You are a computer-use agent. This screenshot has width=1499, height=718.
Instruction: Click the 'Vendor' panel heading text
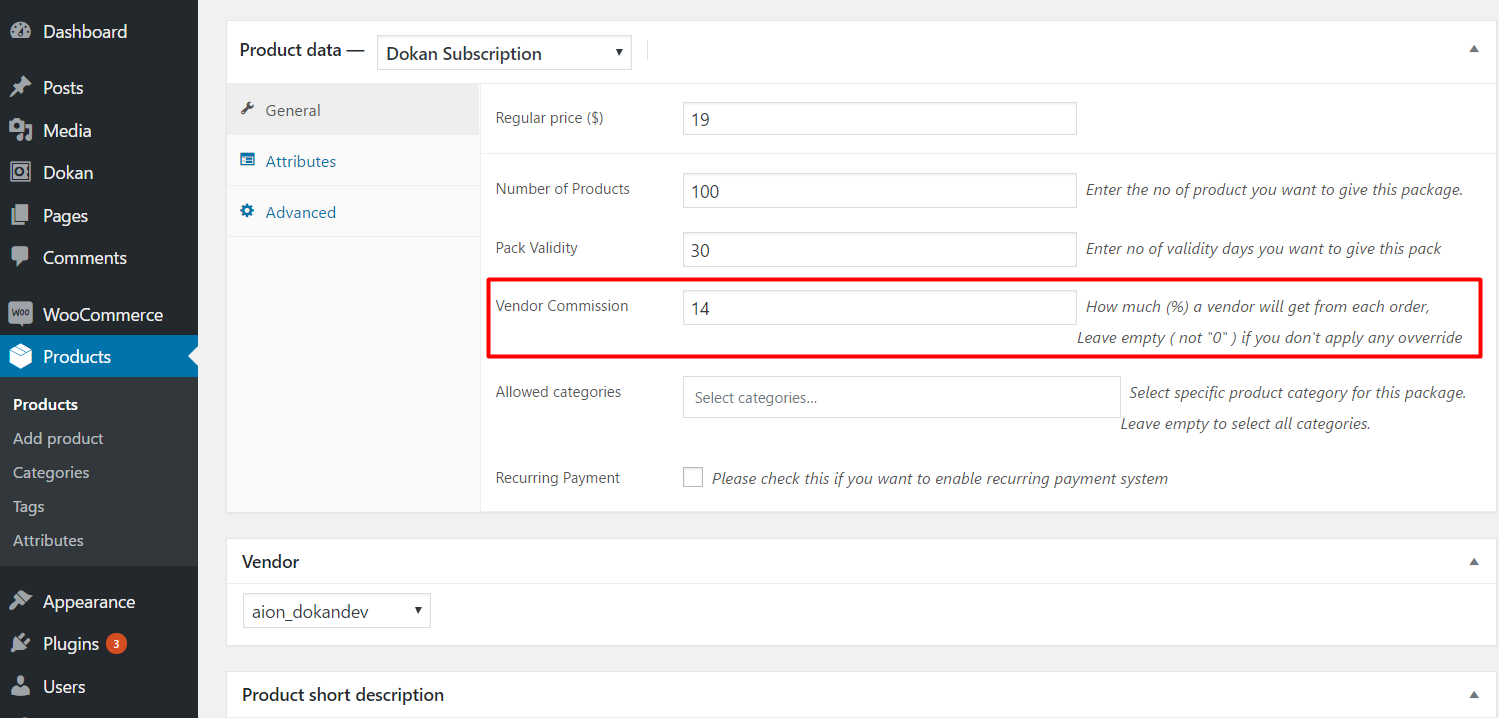coord(271,562)
